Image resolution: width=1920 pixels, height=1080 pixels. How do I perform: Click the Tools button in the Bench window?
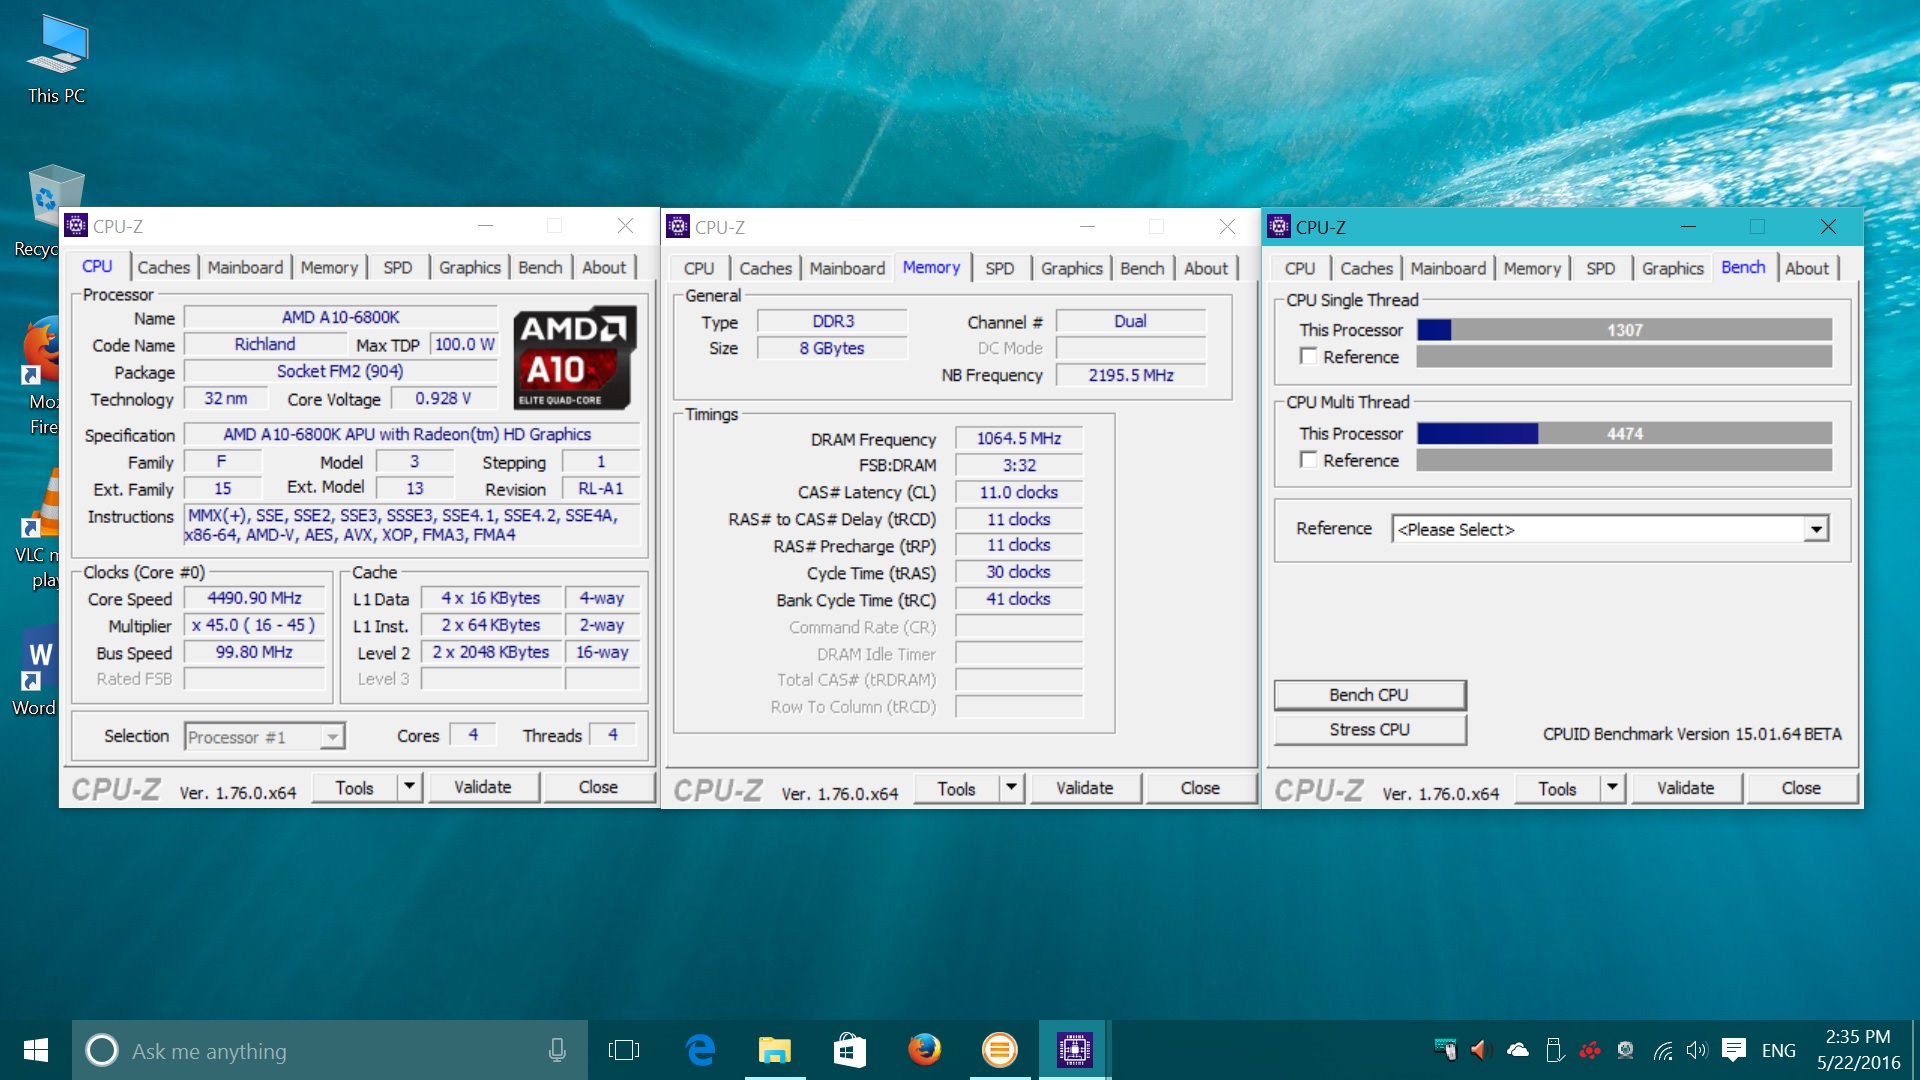1557,788
